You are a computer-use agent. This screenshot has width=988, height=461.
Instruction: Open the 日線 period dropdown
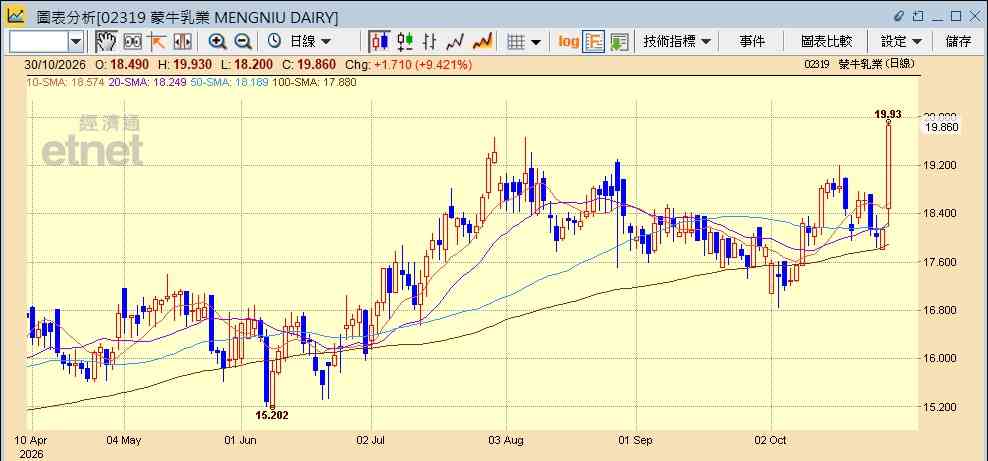pyautogui.click(x=310, y=42)
